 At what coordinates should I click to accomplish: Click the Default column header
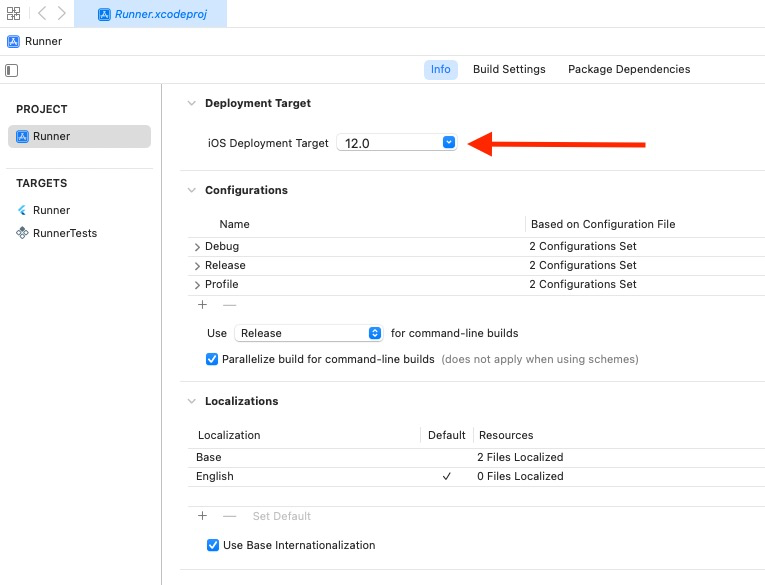[446, 435]
